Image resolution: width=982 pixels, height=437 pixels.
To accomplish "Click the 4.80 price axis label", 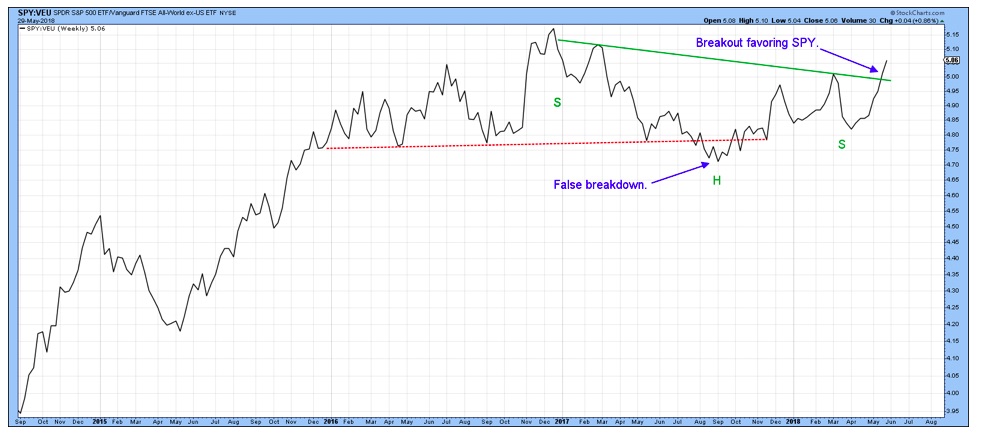I will [x=951, y=135].
